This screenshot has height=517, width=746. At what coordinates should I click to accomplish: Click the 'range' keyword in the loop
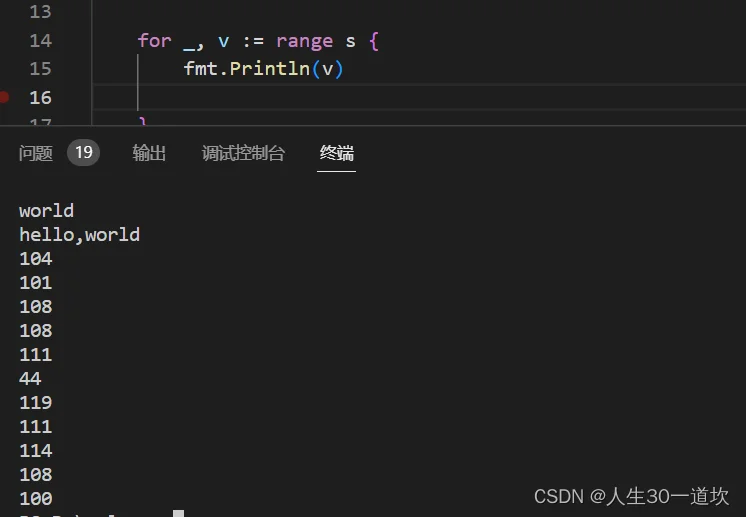304,42
